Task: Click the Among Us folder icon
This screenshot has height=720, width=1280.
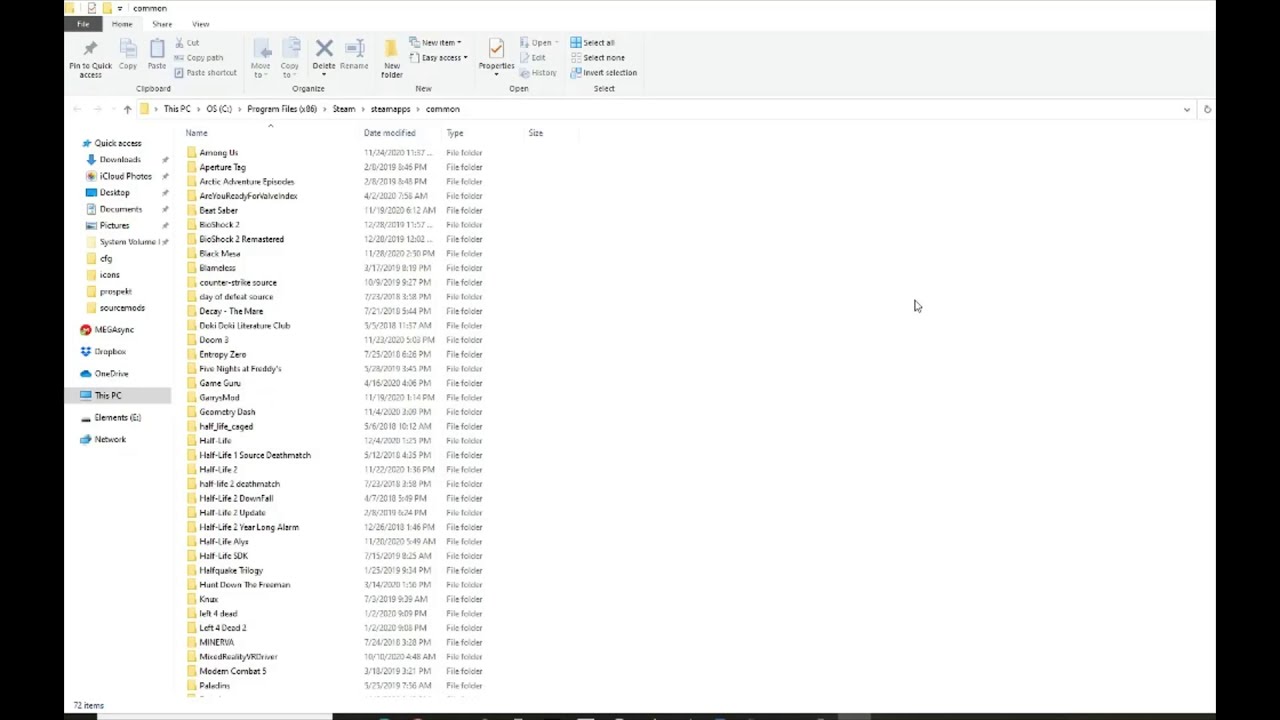Action: 192,153
